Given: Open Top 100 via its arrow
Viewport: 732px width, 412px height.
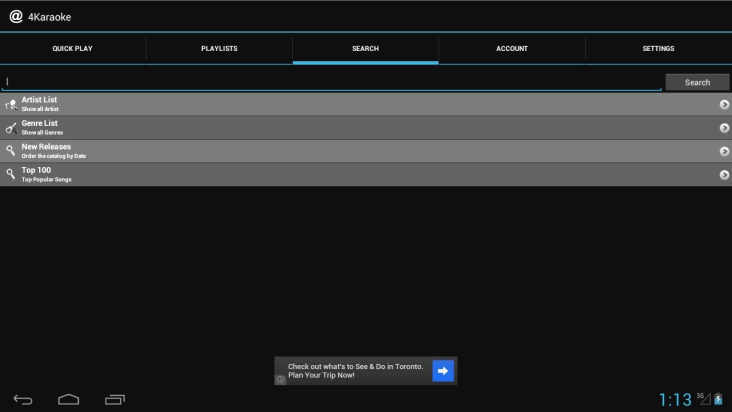Looking at the screenshot, I should click(724, 175).
